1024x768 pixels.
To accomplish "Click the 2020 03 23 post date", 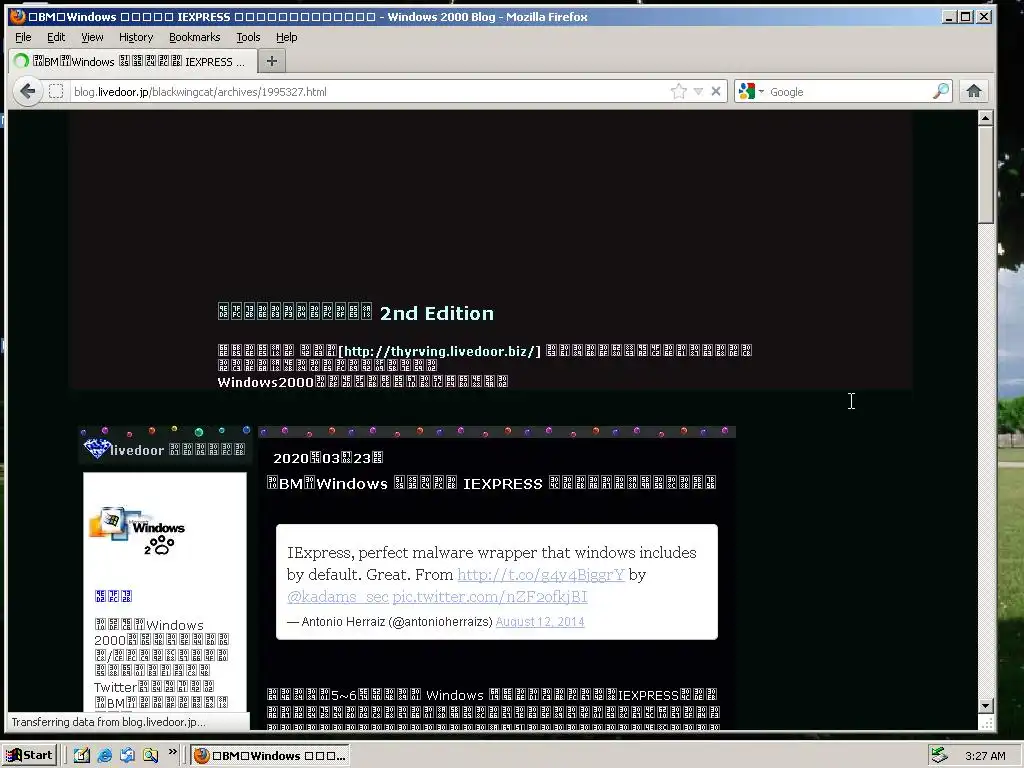I will [x=328, y=458].
